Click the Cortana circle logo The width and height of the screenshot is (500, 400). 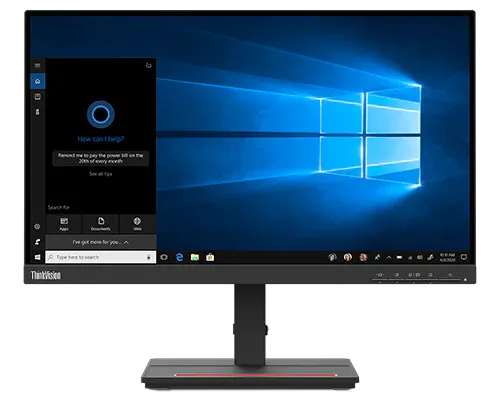click(x=101, y=114)
